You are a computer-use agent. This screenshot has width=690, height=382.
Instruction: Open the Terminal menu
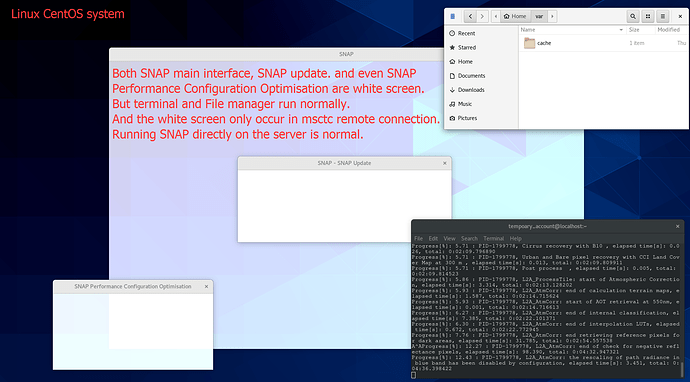(494, 239)
